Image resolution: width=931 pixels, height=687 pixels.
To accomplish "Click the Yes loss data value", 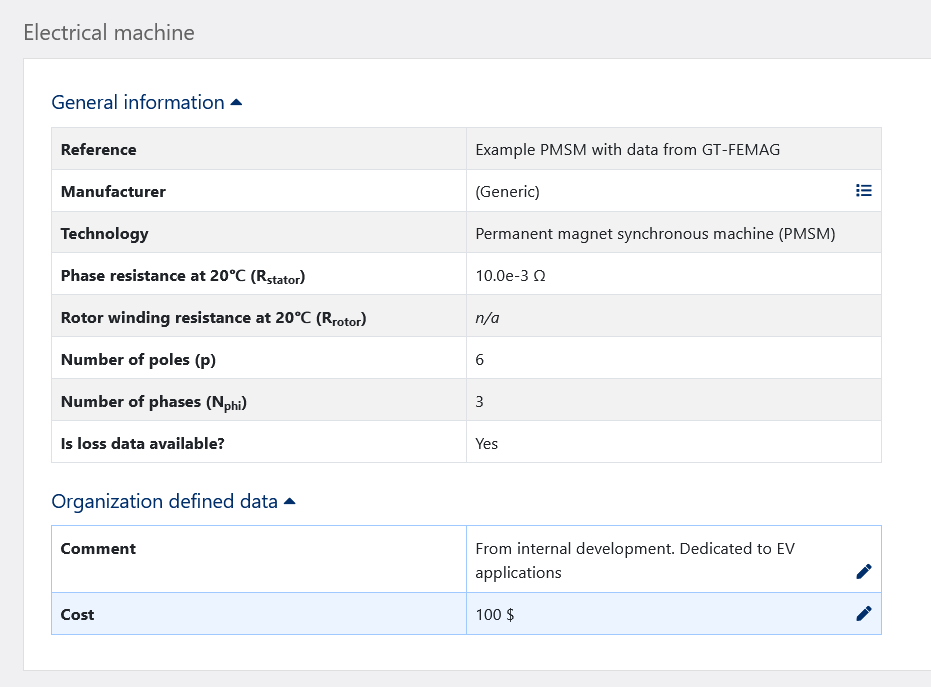I will 486,443.
